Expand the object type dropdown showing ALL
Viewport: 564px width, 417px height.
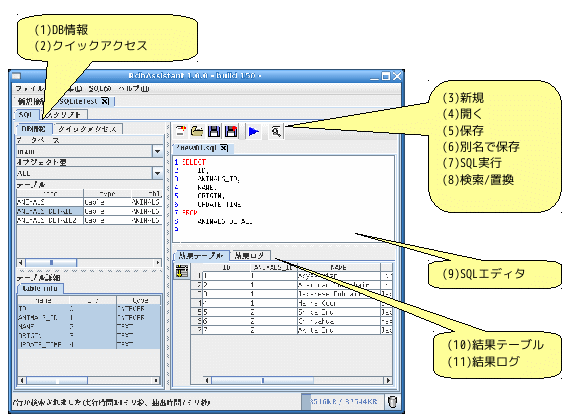tap(157, 173)
